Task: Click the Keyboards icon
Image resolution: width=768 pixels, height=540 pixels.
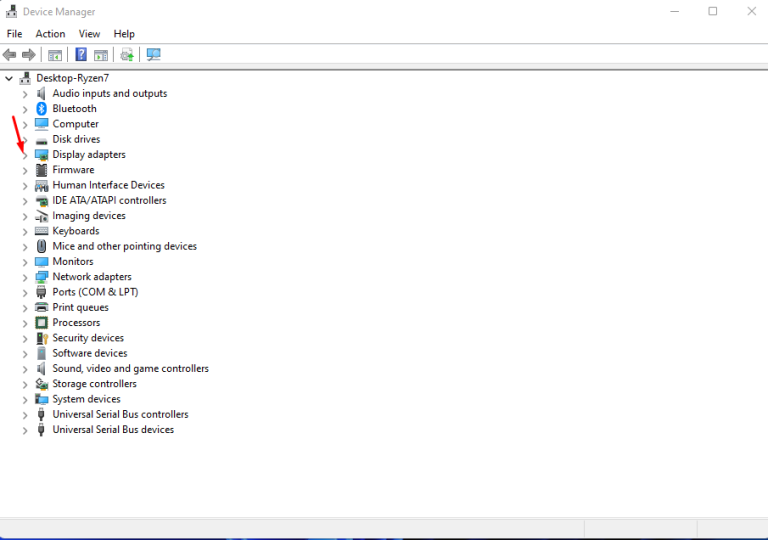Action: 42,231
